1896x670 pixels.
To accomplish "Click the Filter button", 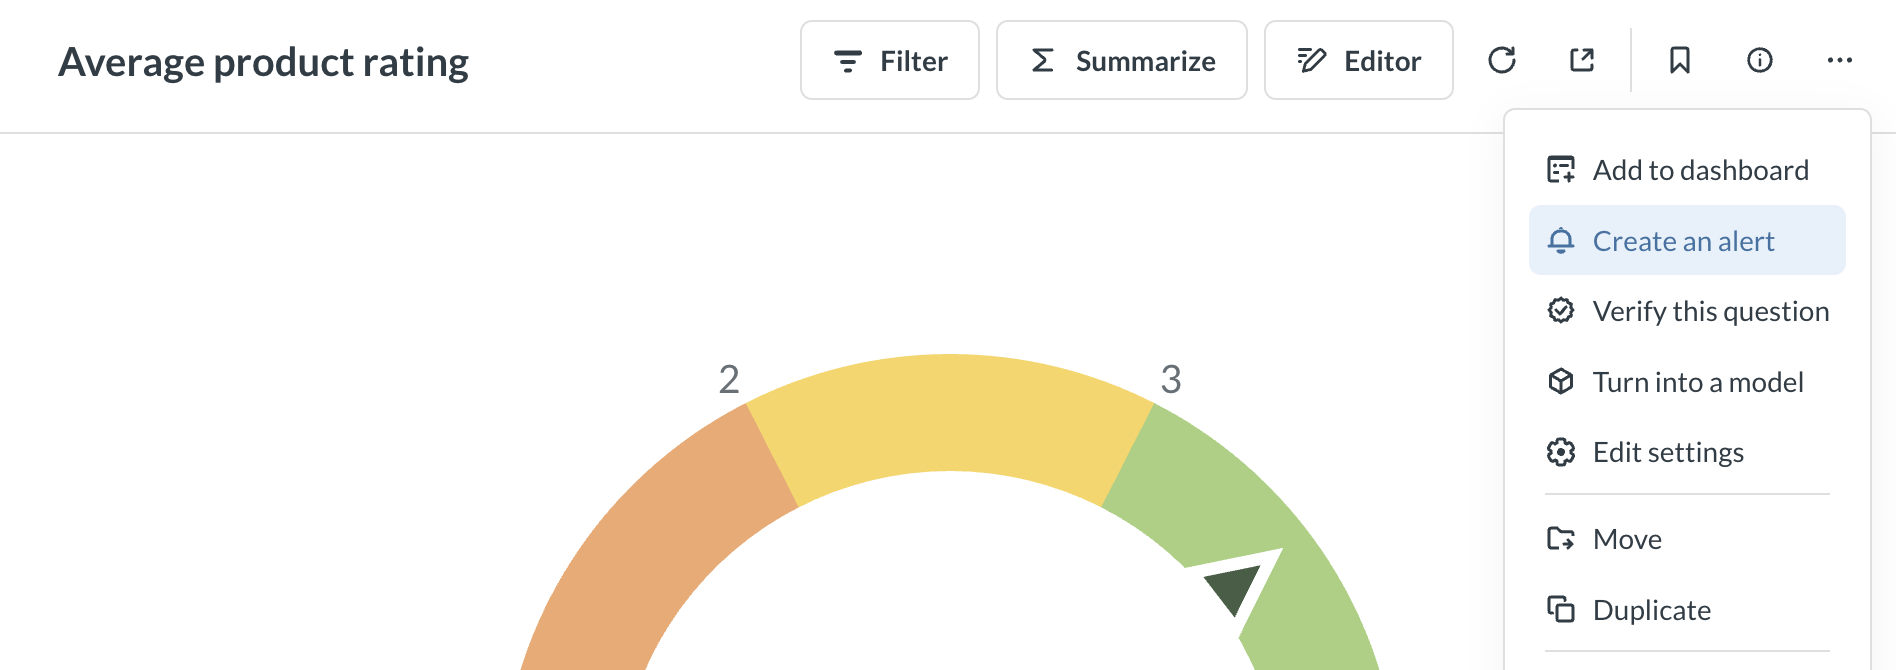I will 889,61.
